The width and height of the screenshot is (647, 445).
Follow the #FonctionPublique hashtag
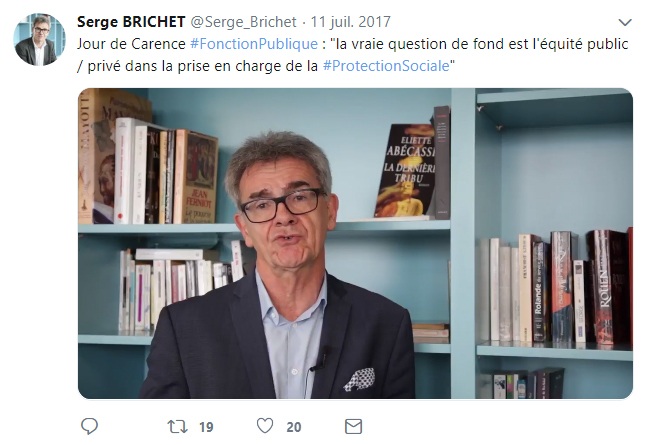tap(254, 44)
